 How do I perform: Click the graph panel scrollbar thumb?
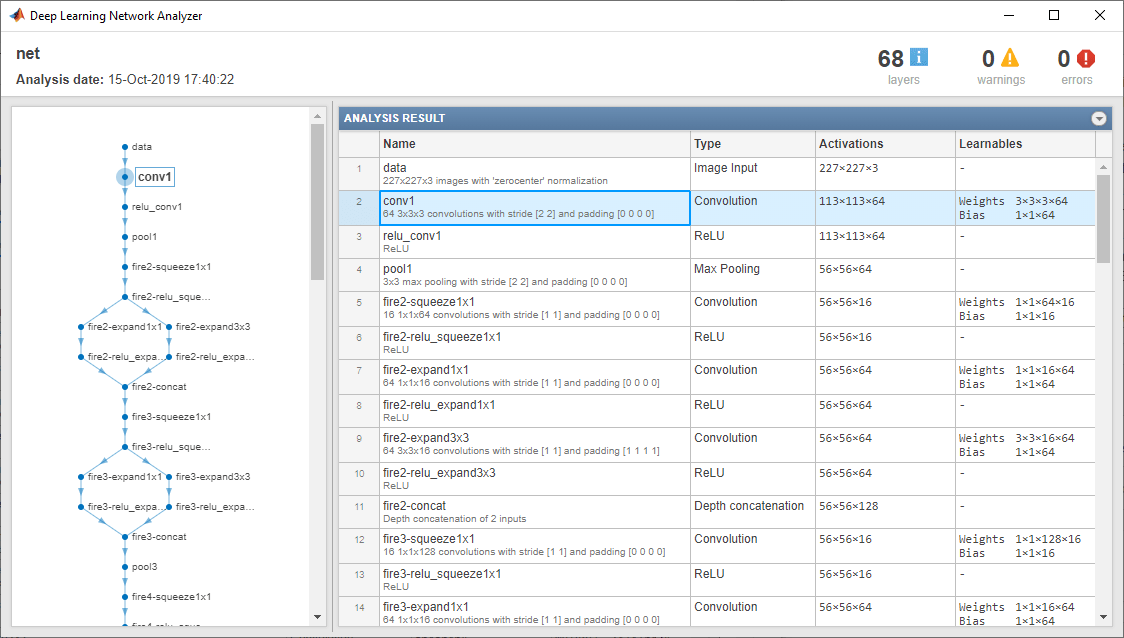tap(318, 202)
